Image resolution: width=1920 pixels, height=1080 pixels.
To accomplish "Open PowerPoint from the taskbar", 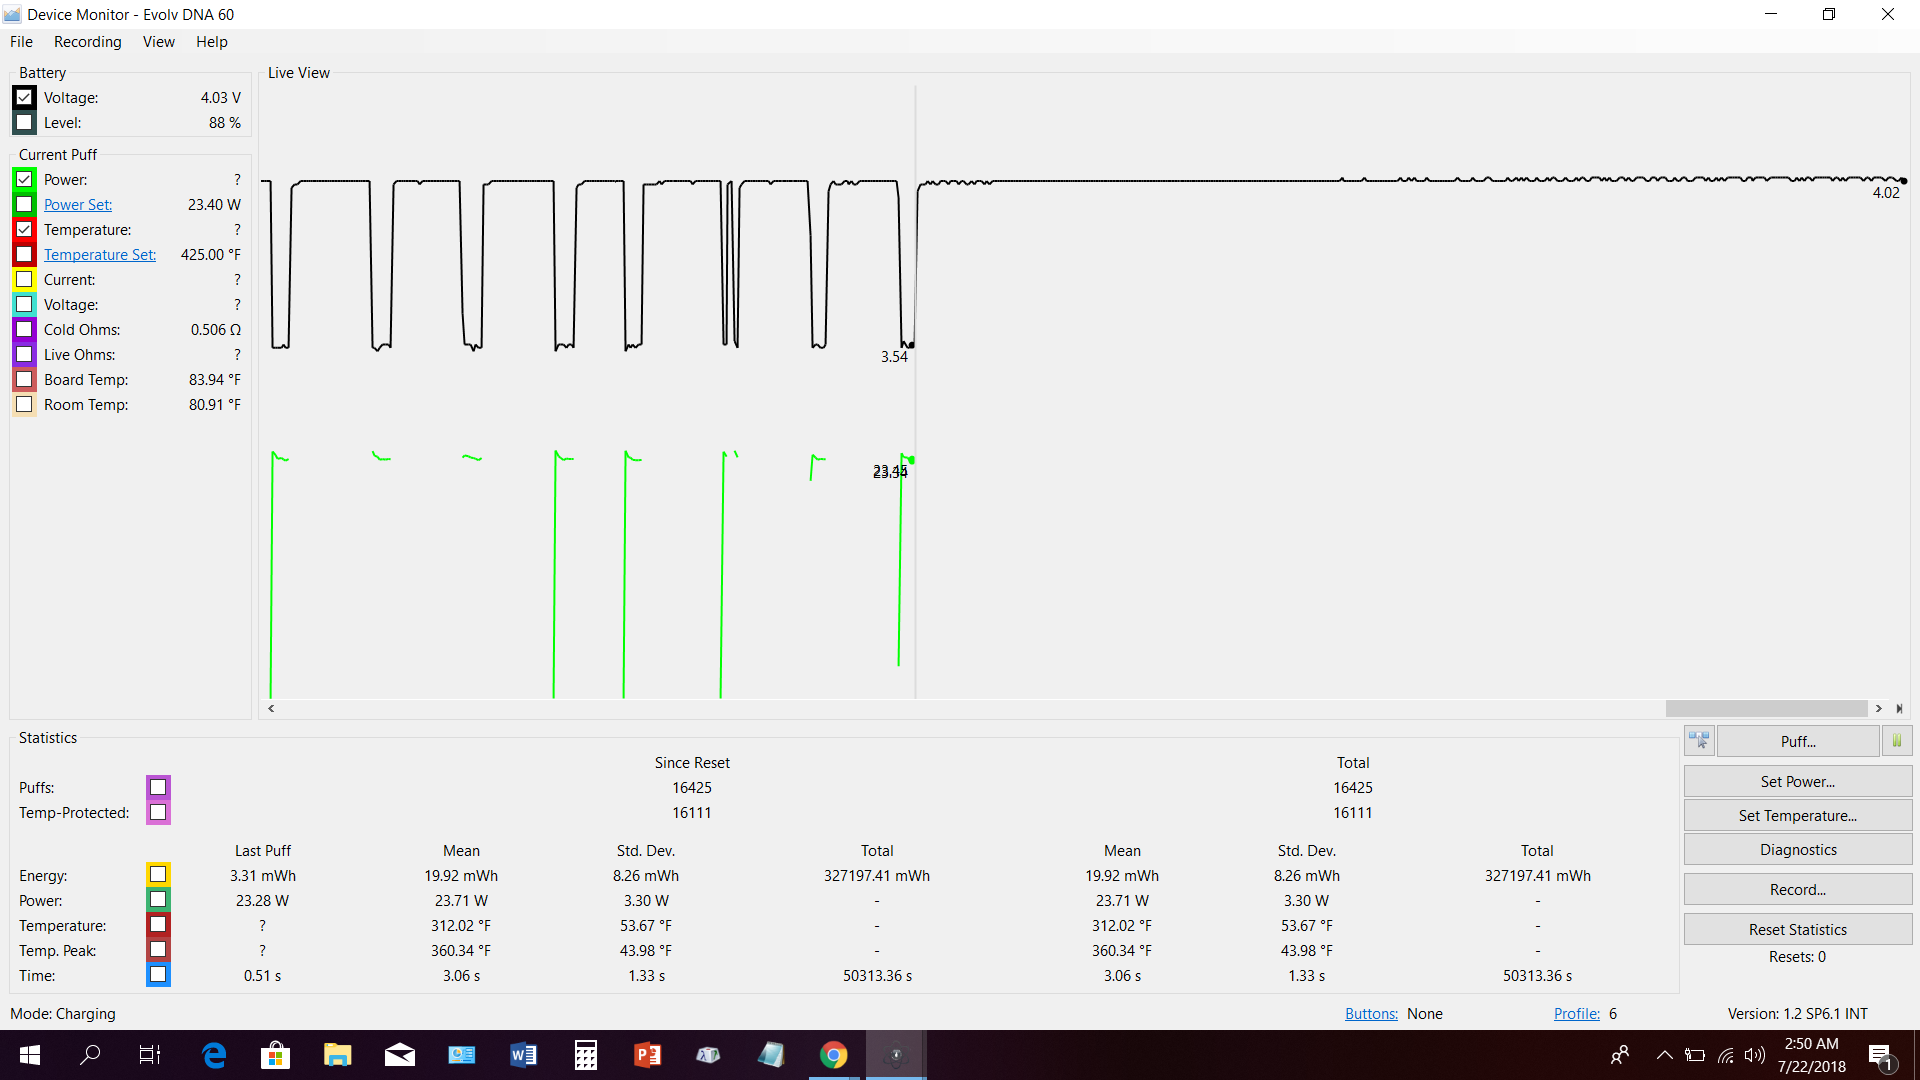I will tap(647, 1055).
